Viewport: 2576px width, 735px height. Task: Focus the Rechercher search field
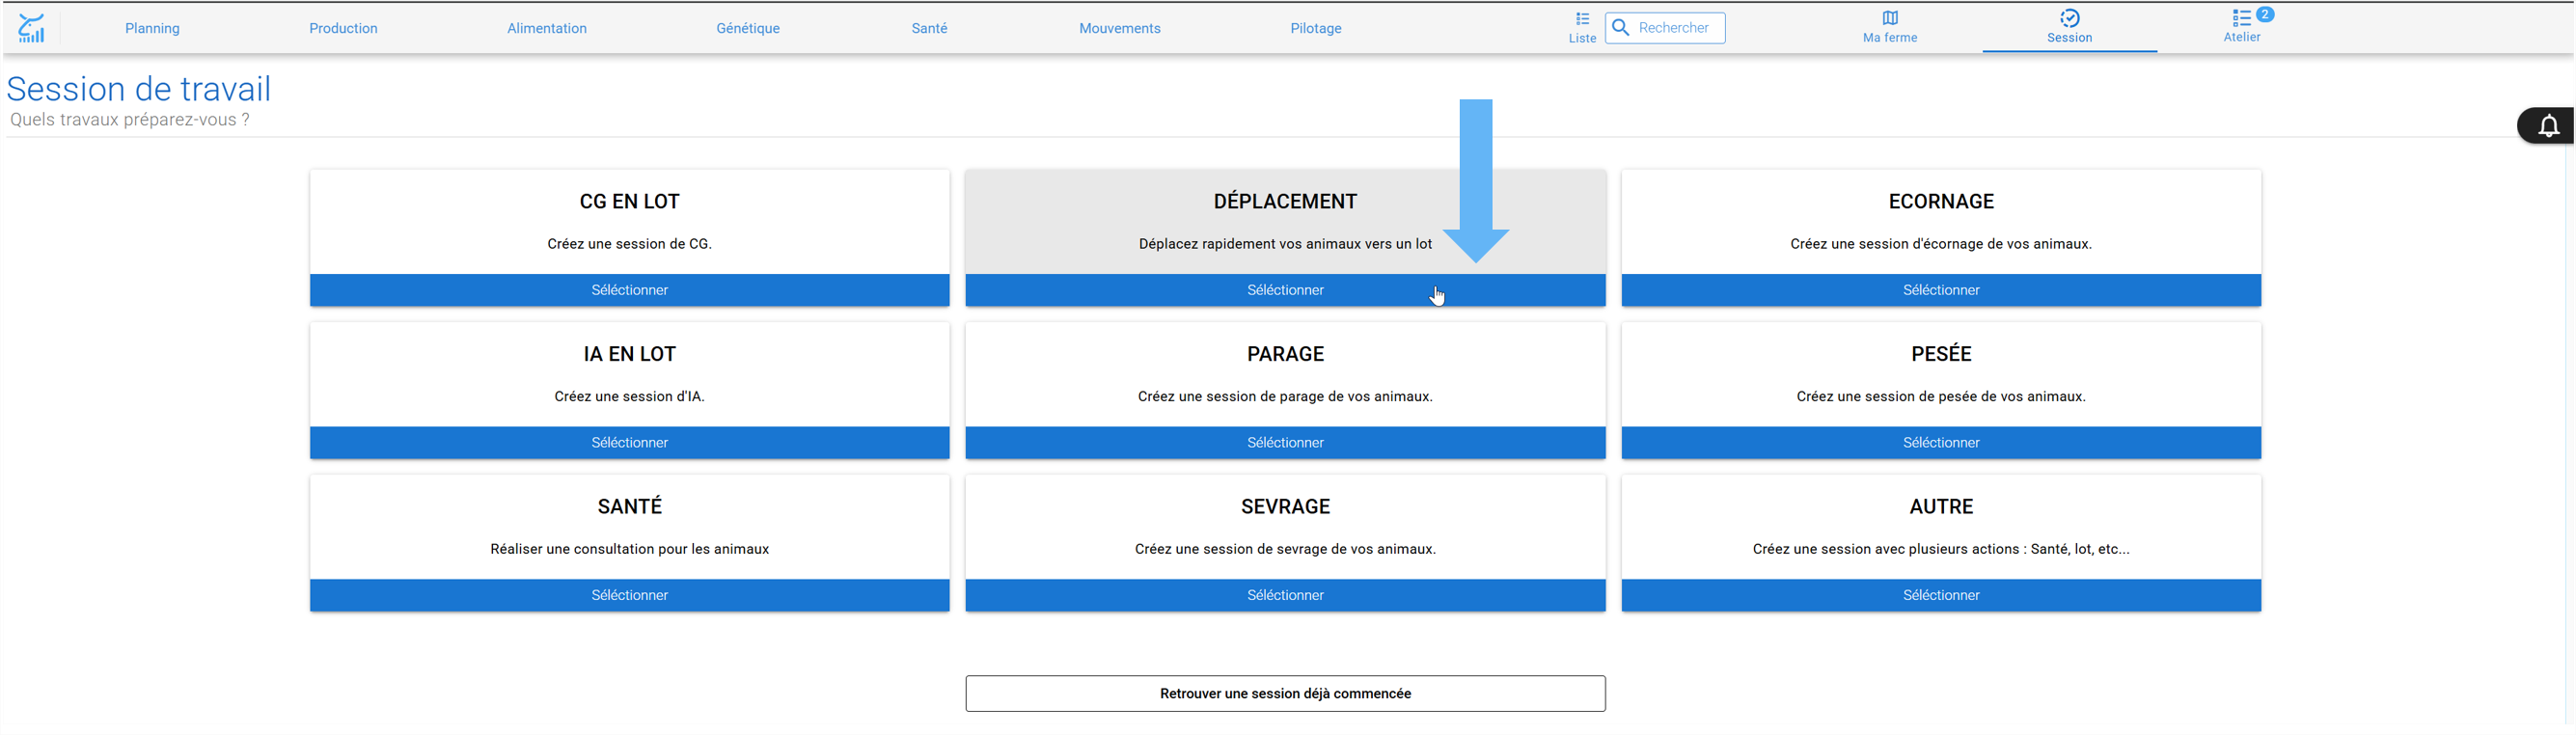[1665, 28]
